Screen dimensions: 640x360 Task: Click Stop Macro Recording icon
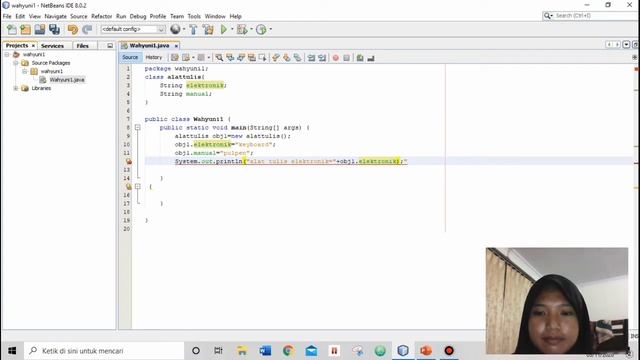coord(347,58)
